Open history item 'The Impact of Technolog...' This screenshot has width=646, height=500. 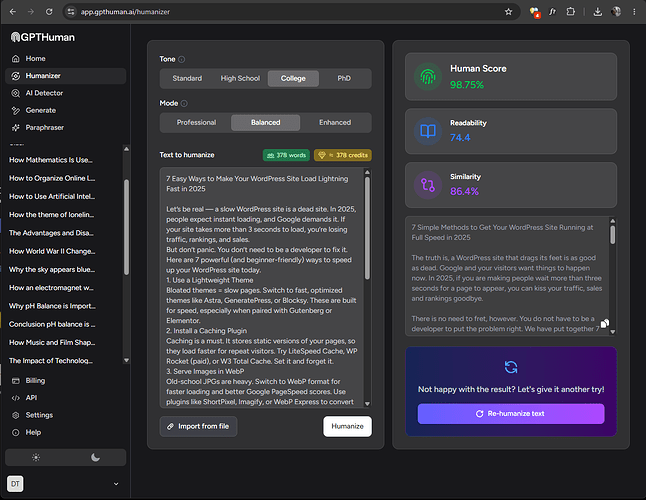pos(51,361)
